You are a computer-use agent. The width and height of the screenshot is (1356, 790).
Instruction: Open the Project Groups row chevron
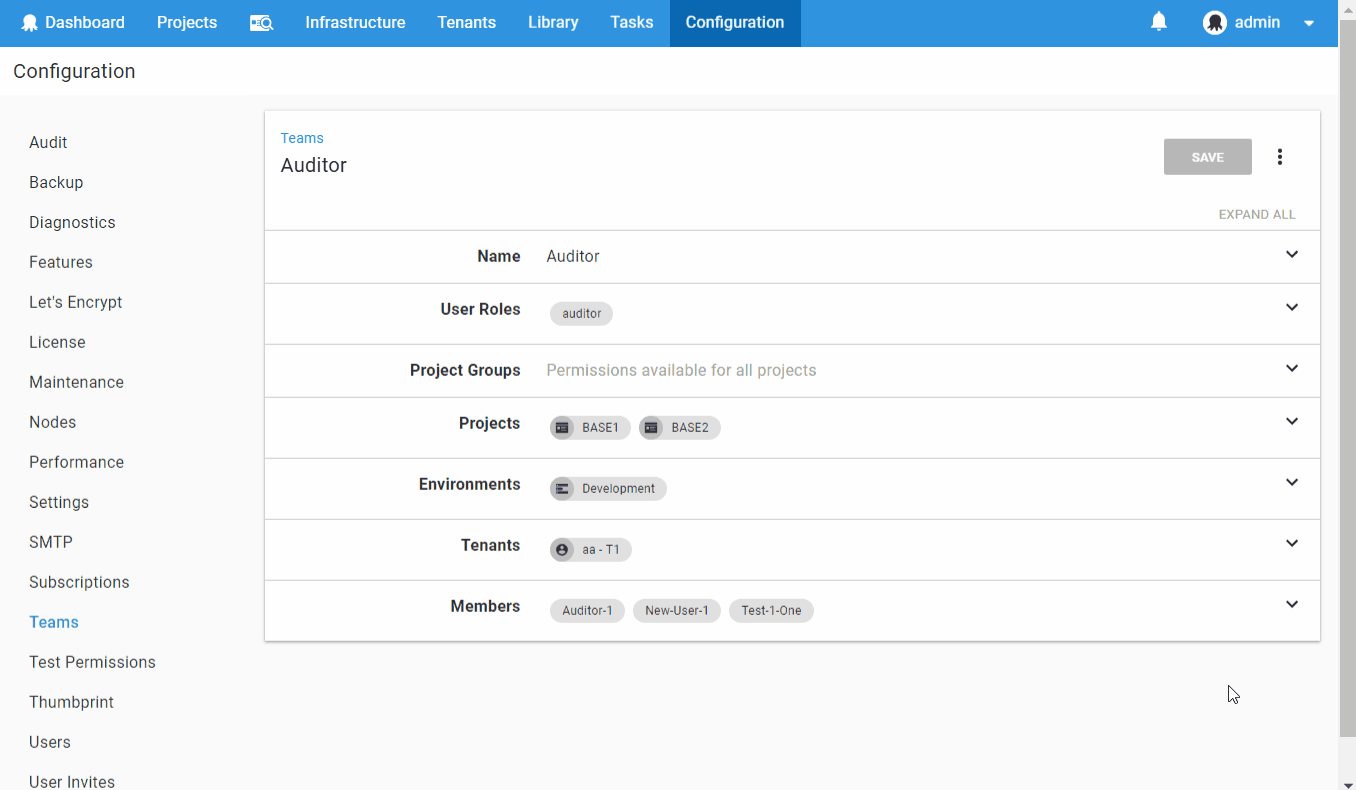click(1291, 368)
